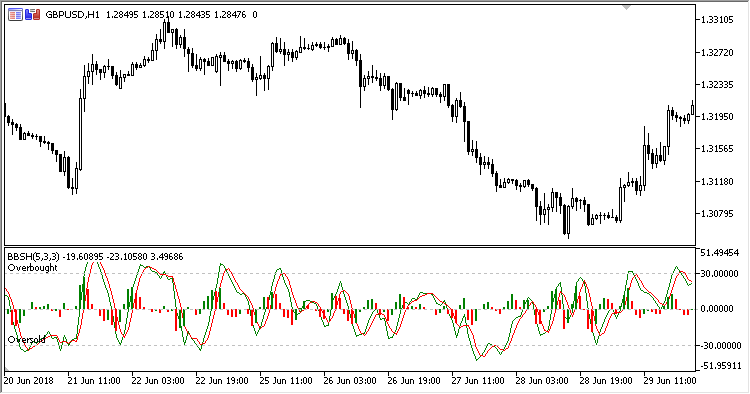
Task: Click the 22 Jun 03:00 time label
Action: click(x=158, y=381)
